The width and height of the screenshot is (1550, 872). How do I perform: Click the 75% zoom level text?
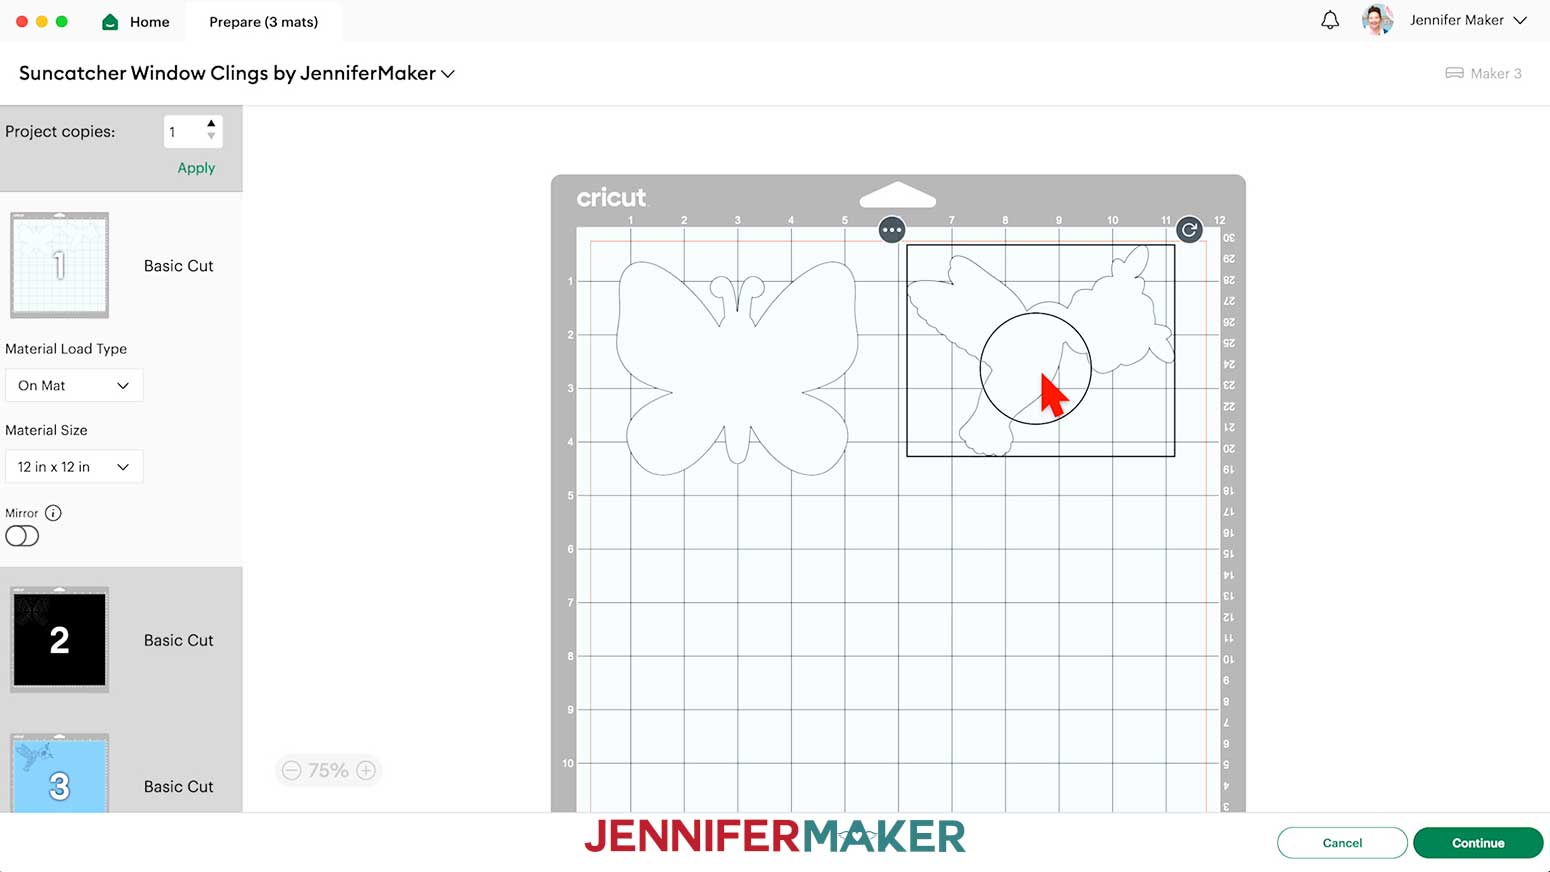pos(328,770)
